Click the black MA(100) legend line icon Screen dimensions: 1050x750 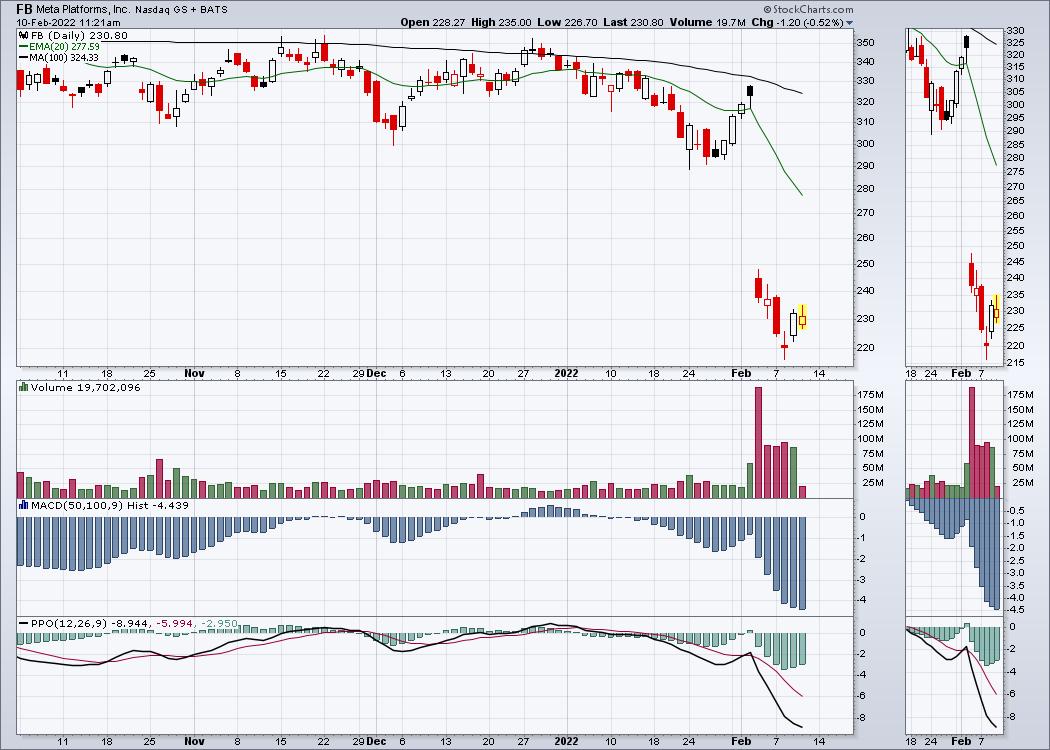(23, 57)
